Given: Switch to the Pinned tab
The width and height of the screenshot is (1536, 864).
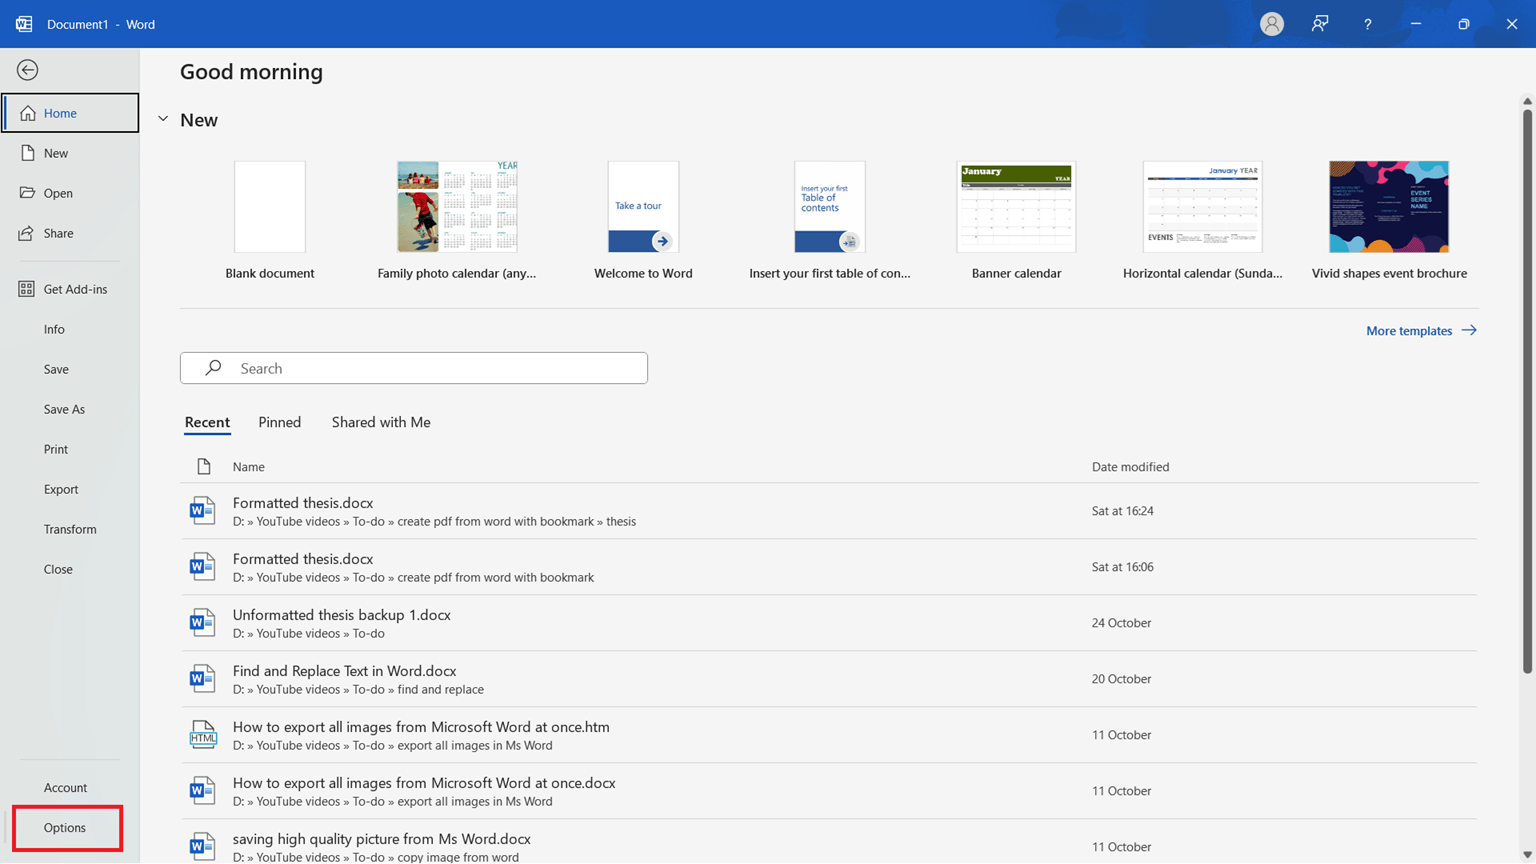Looking at the screenshot, I should [280, 422].
